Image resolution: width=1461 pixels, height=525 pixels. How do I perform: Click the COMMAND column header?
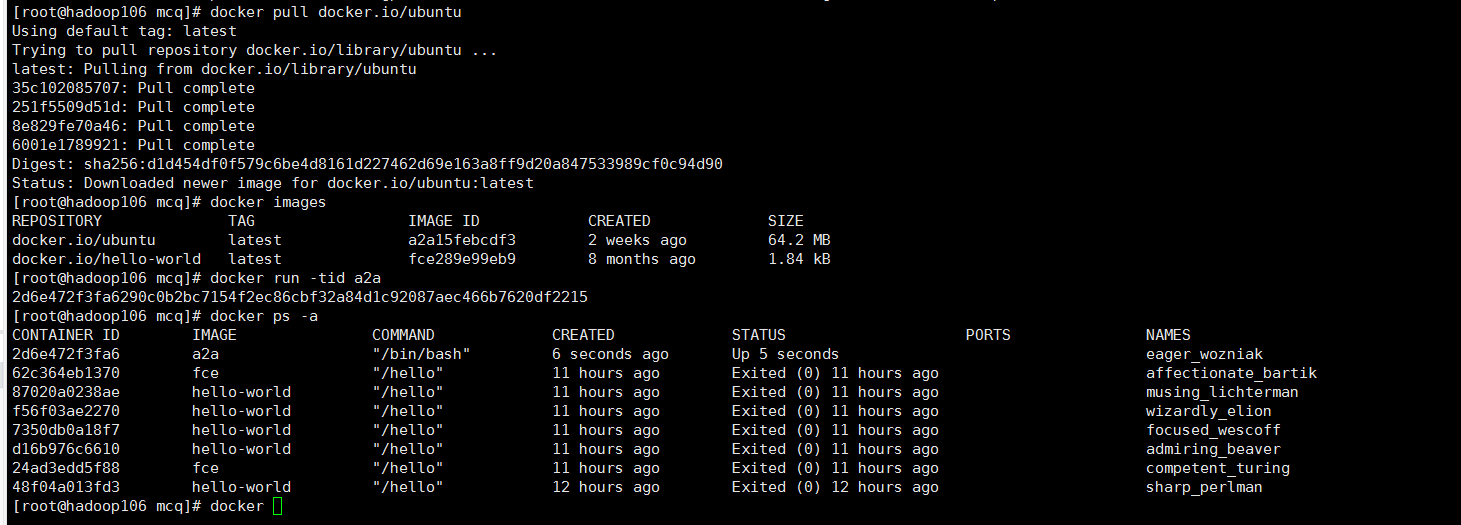[x=403, y=335]
